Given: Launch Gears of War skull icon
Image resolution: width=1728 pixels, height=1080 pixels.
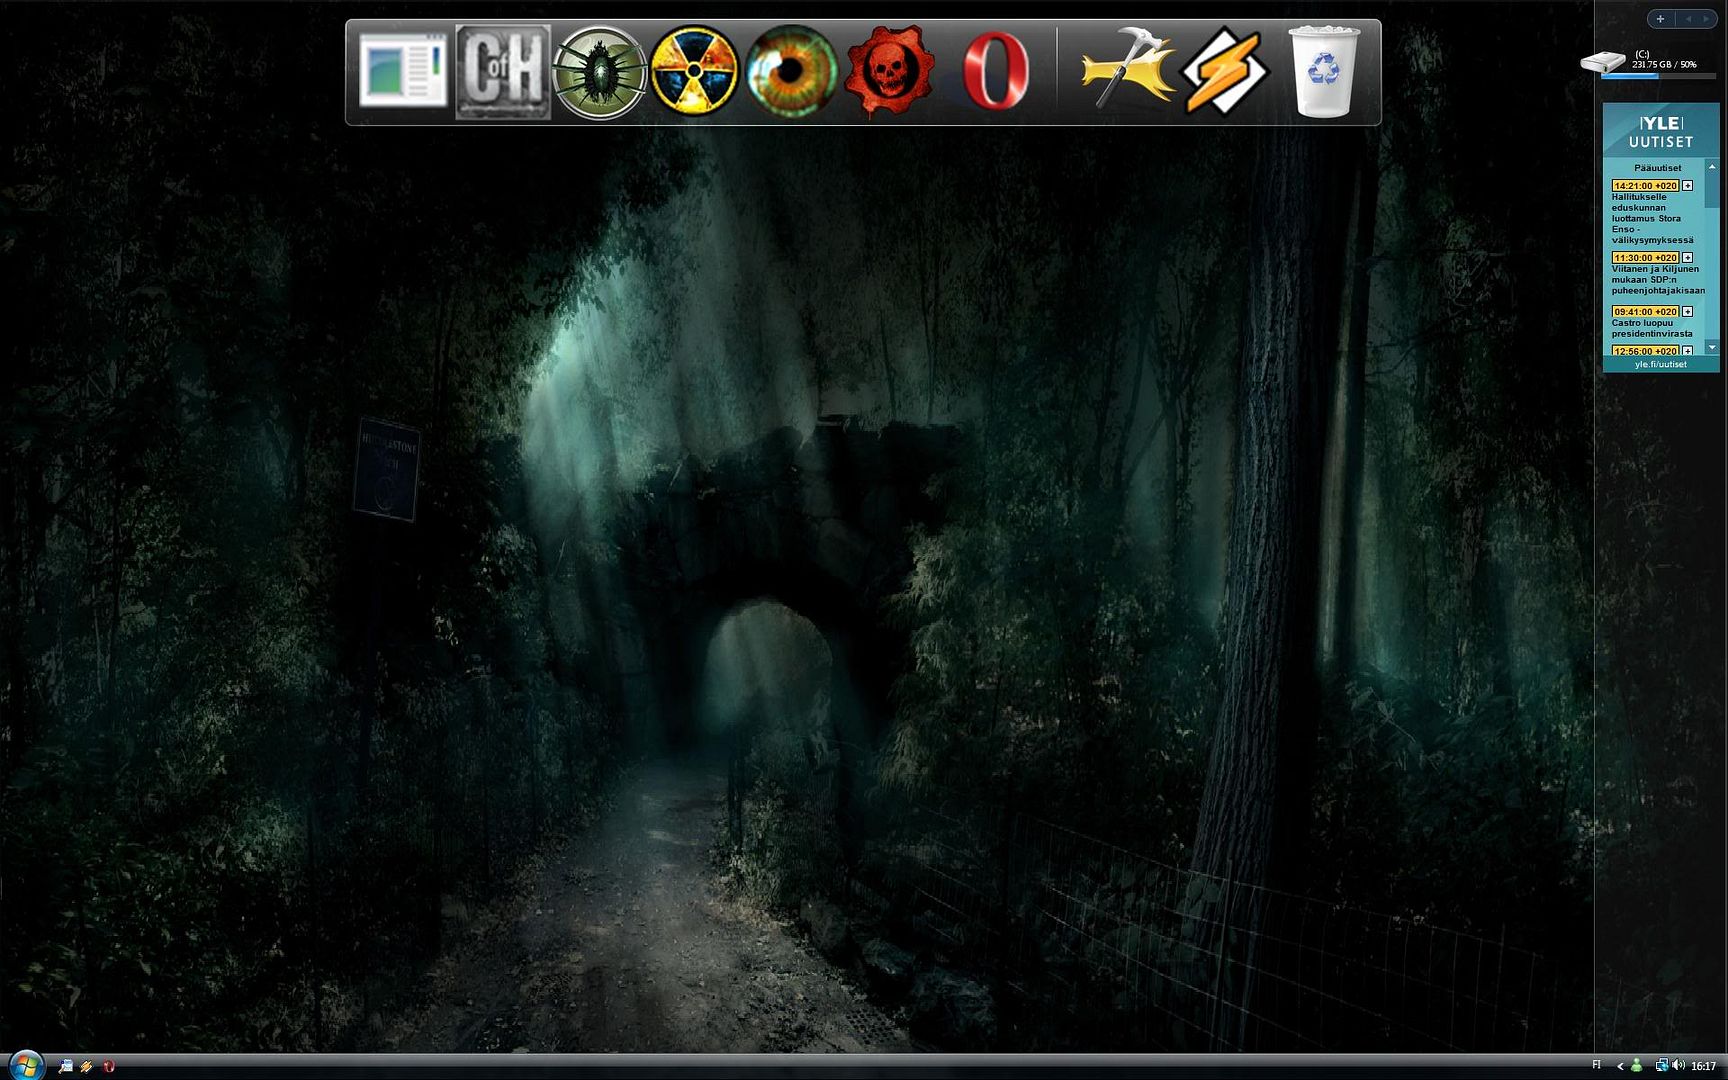Looking at the screenshot, I should 889,72.
